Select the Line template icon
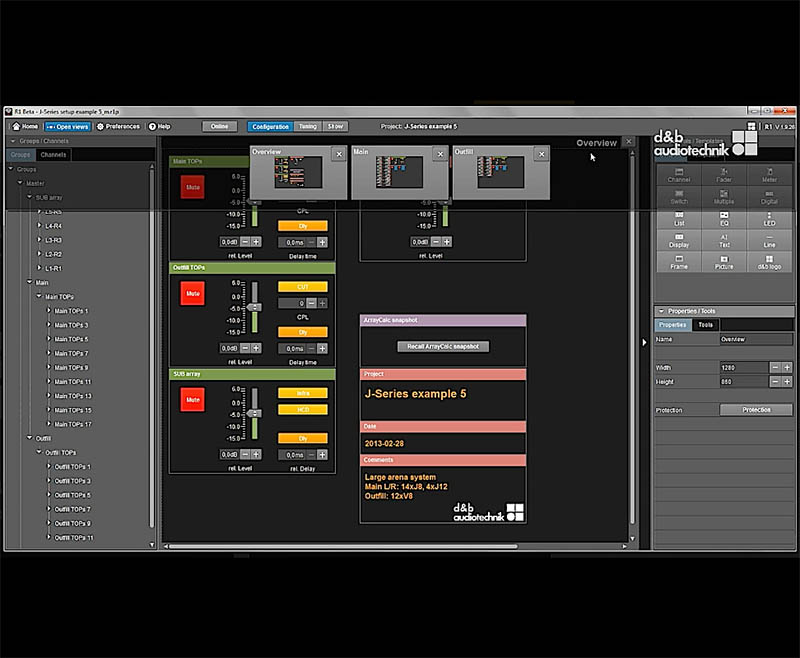The width and height of the screenshot is (800, 658). pos(769,240)
